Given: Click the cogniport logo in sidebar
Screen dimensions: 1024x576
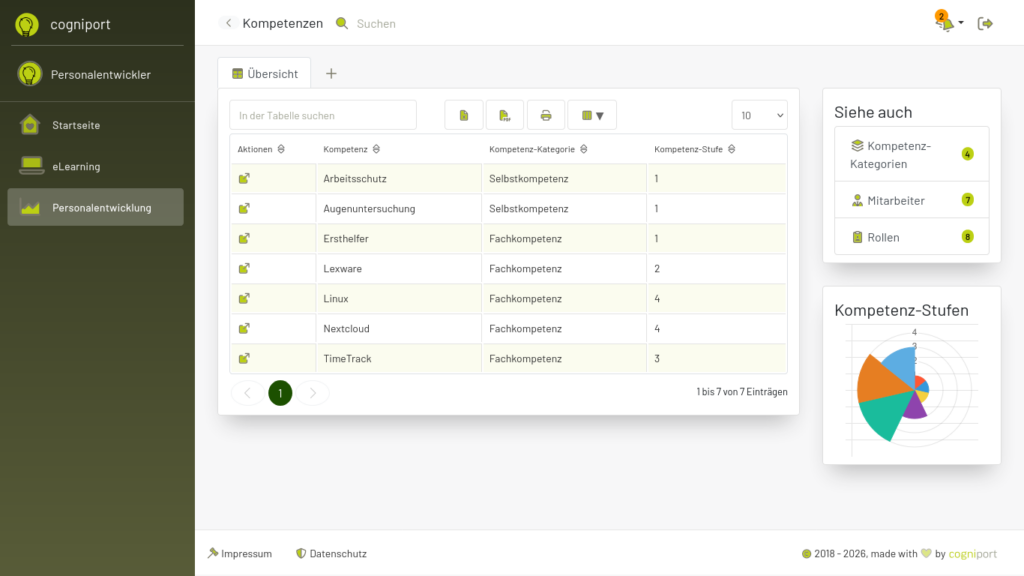Looking at the screenshot, I should pos(28,23).
